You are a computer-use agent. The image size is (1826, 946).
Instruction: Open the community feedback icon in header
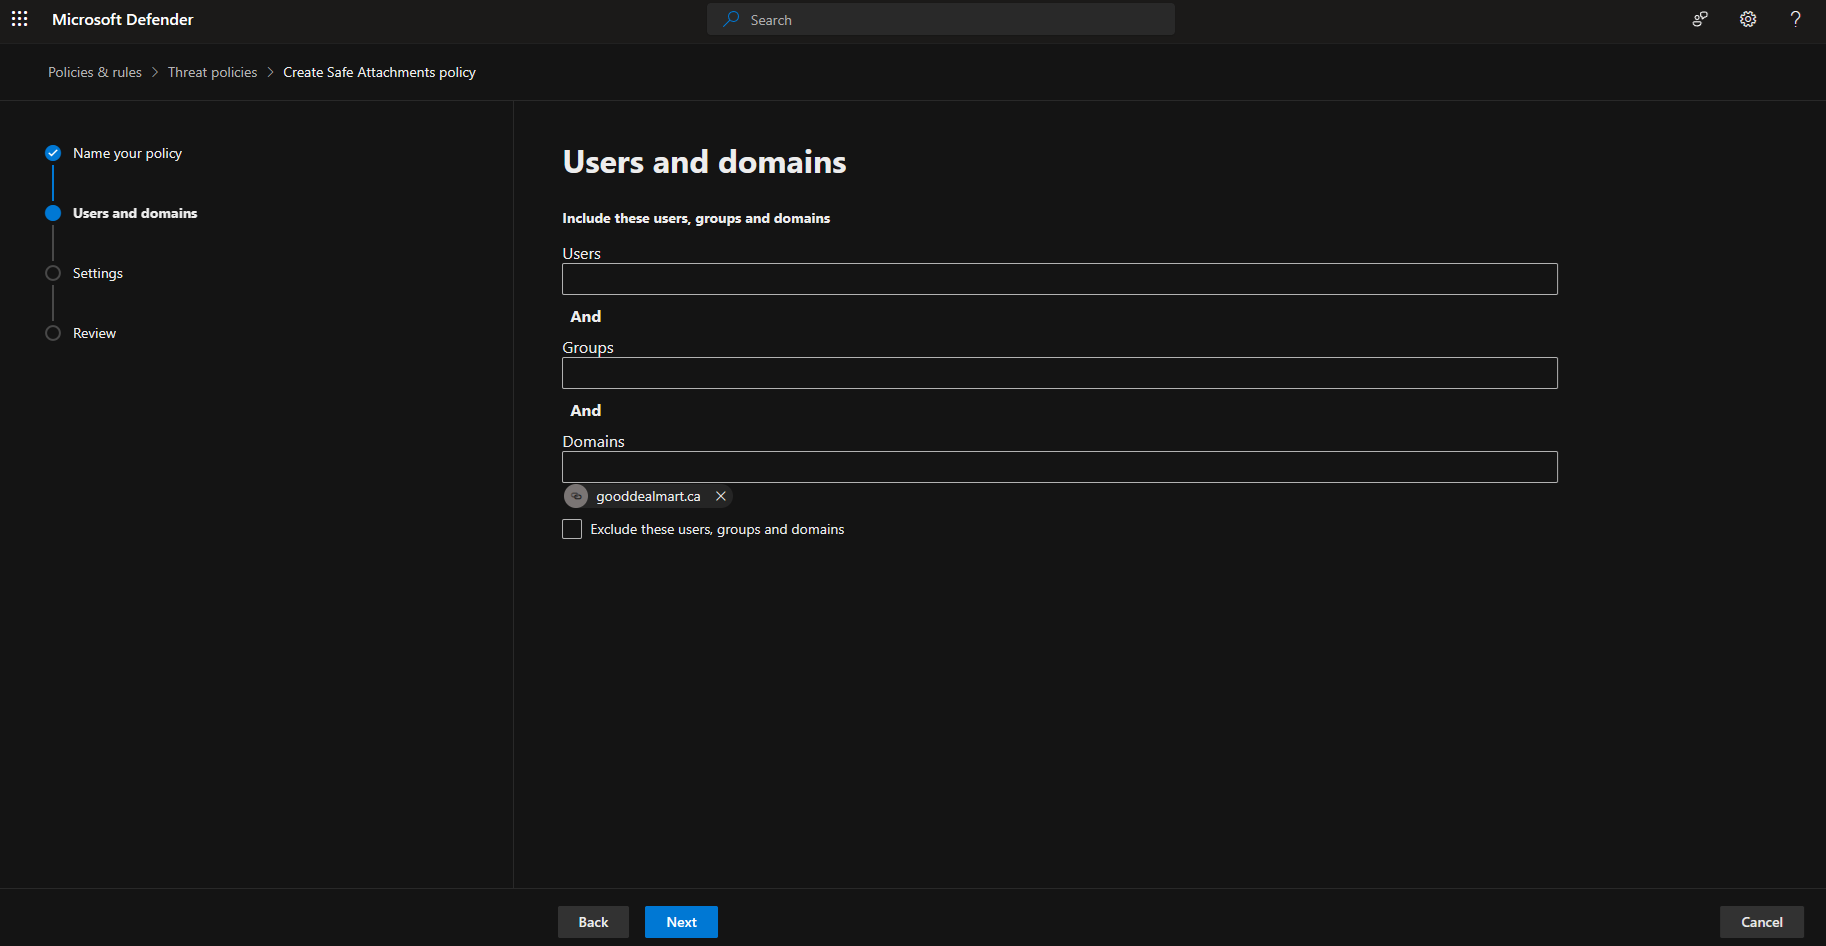tap(1699, 19)
